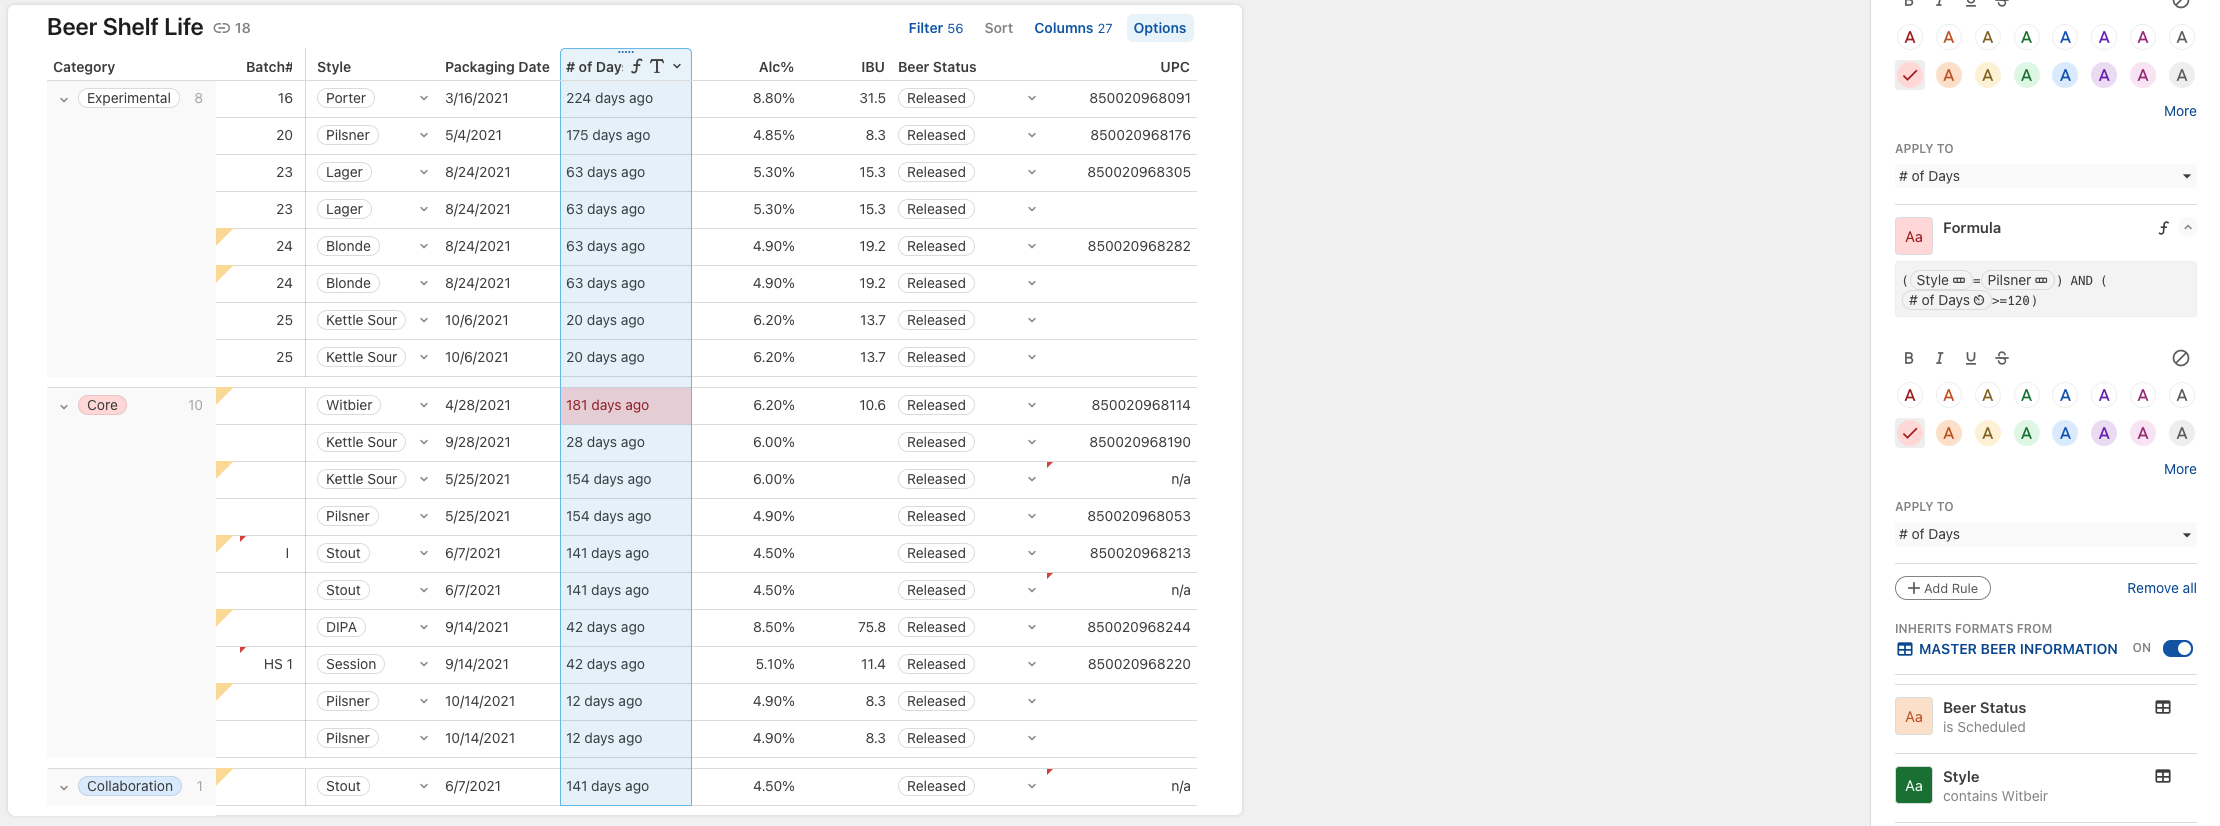Click the 224 days ago cell
Screen dimensions: 2220x826
[x=626, y=98]
